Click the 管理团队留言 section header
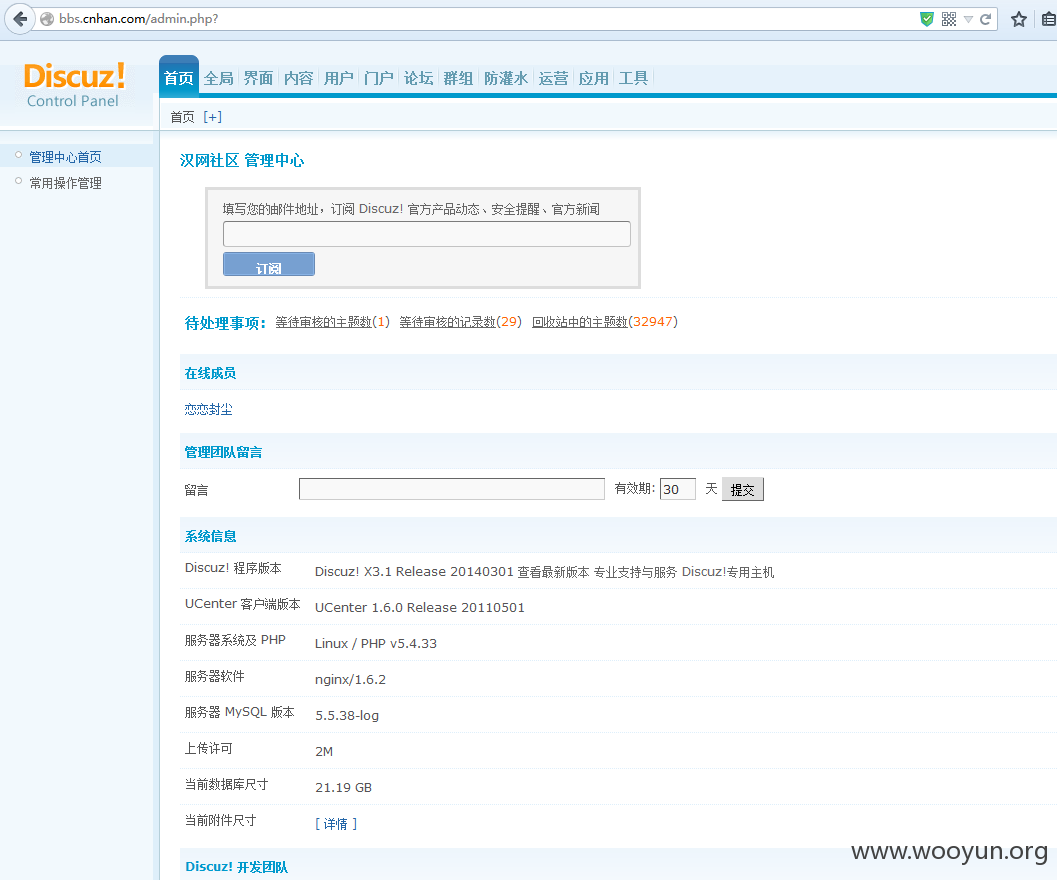Viewport: 1057px width, 880px height. [223, 452]
